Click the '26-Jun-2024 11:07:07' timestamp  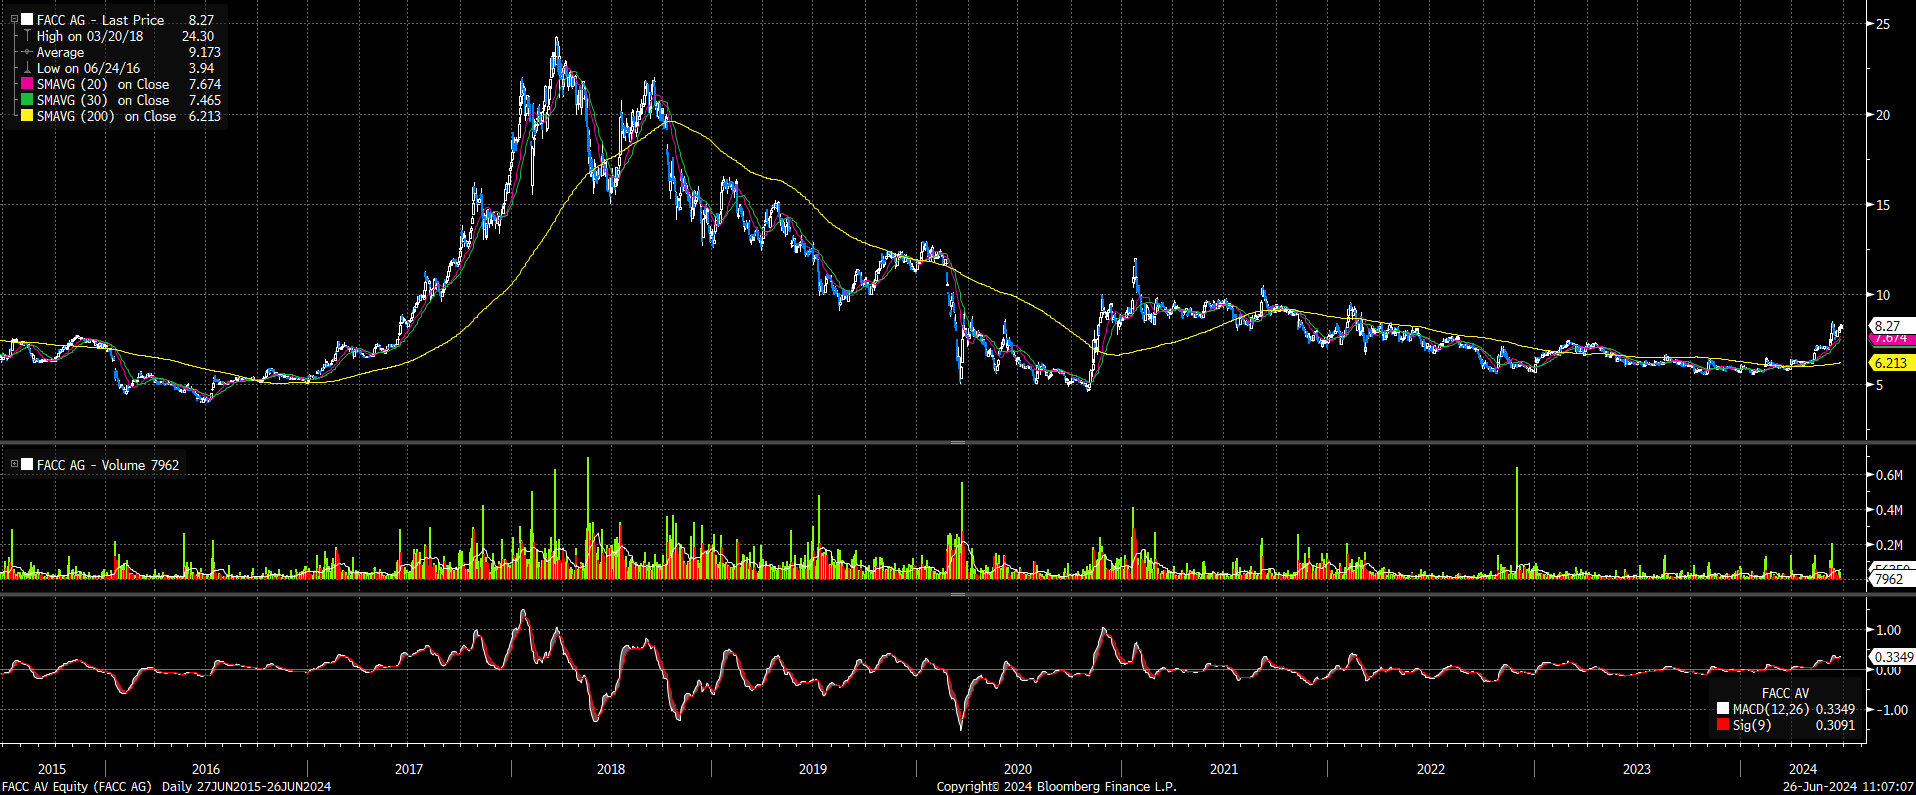pyautogui.click(x=1848, y=787)
